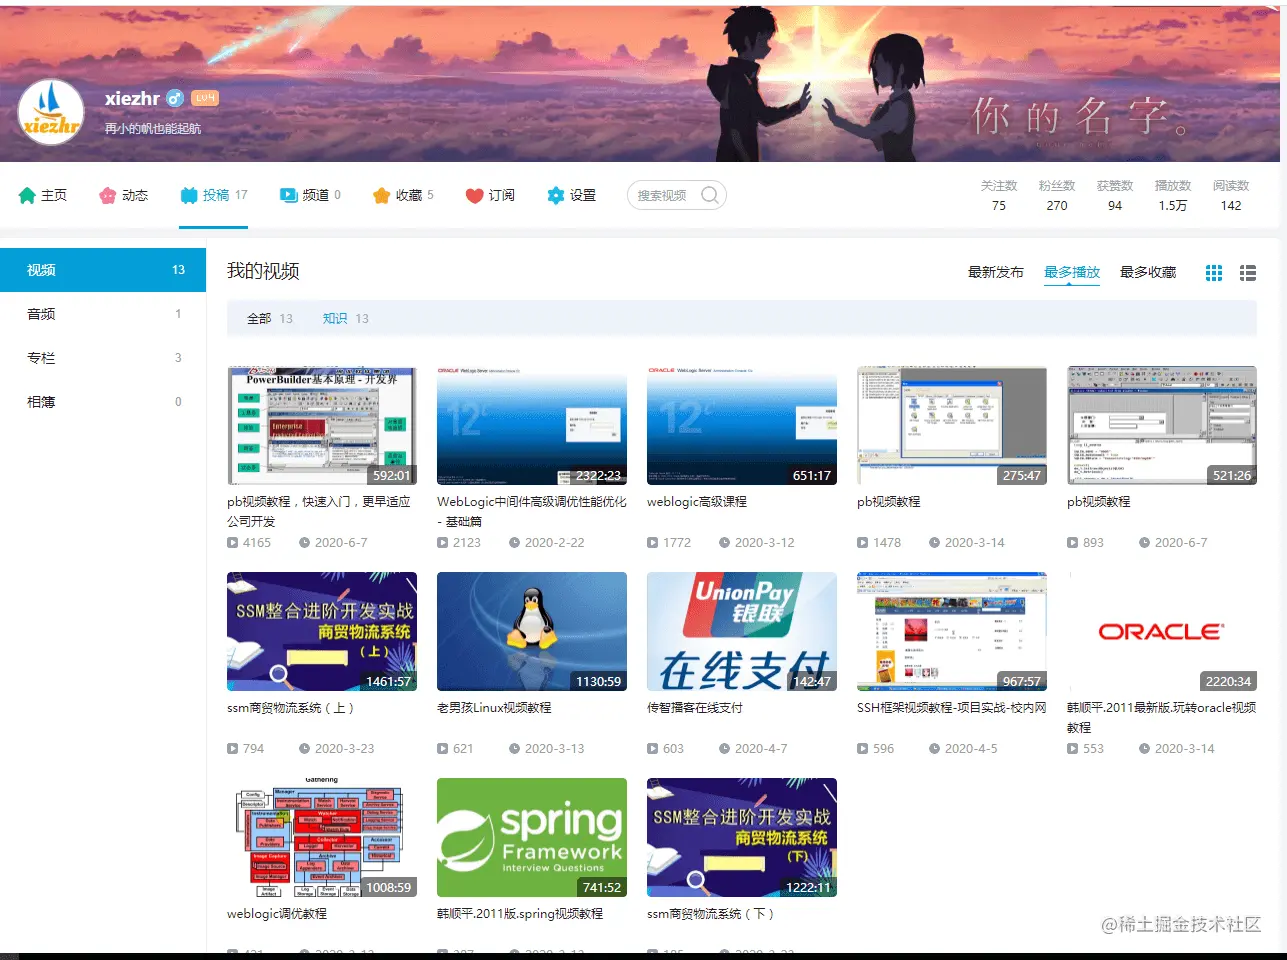This screenshot has width=1287, height=960.
Task: Open title 韩顺平.2011版.spring视频教程
Action: [x=520, y=914]
